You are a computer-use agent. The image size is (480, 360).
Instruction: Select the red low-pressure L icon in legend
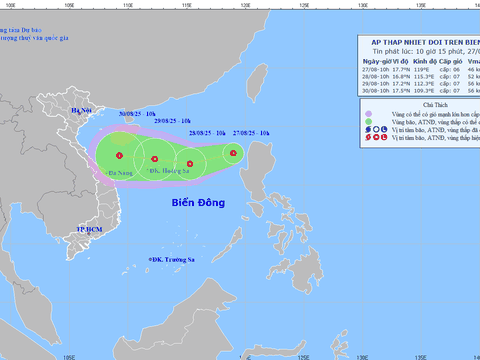coord(384,137)
